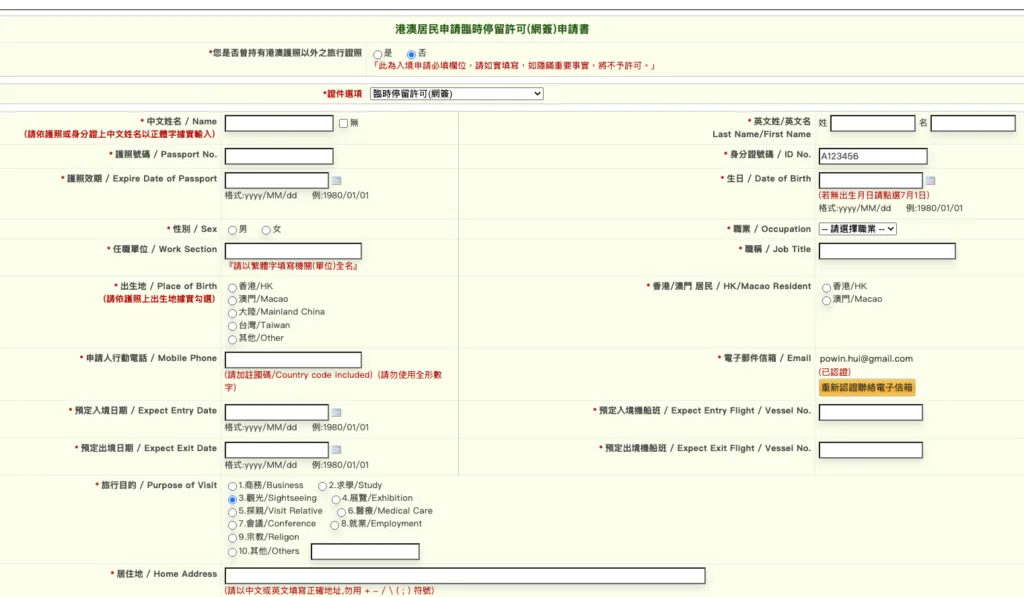
Task: Select 女 radio button for Sex
Action: click(x=266, y=230)
